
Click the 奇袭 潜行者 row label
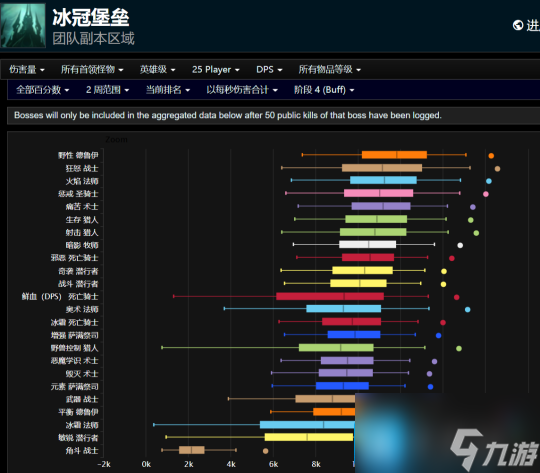point(78,271)
